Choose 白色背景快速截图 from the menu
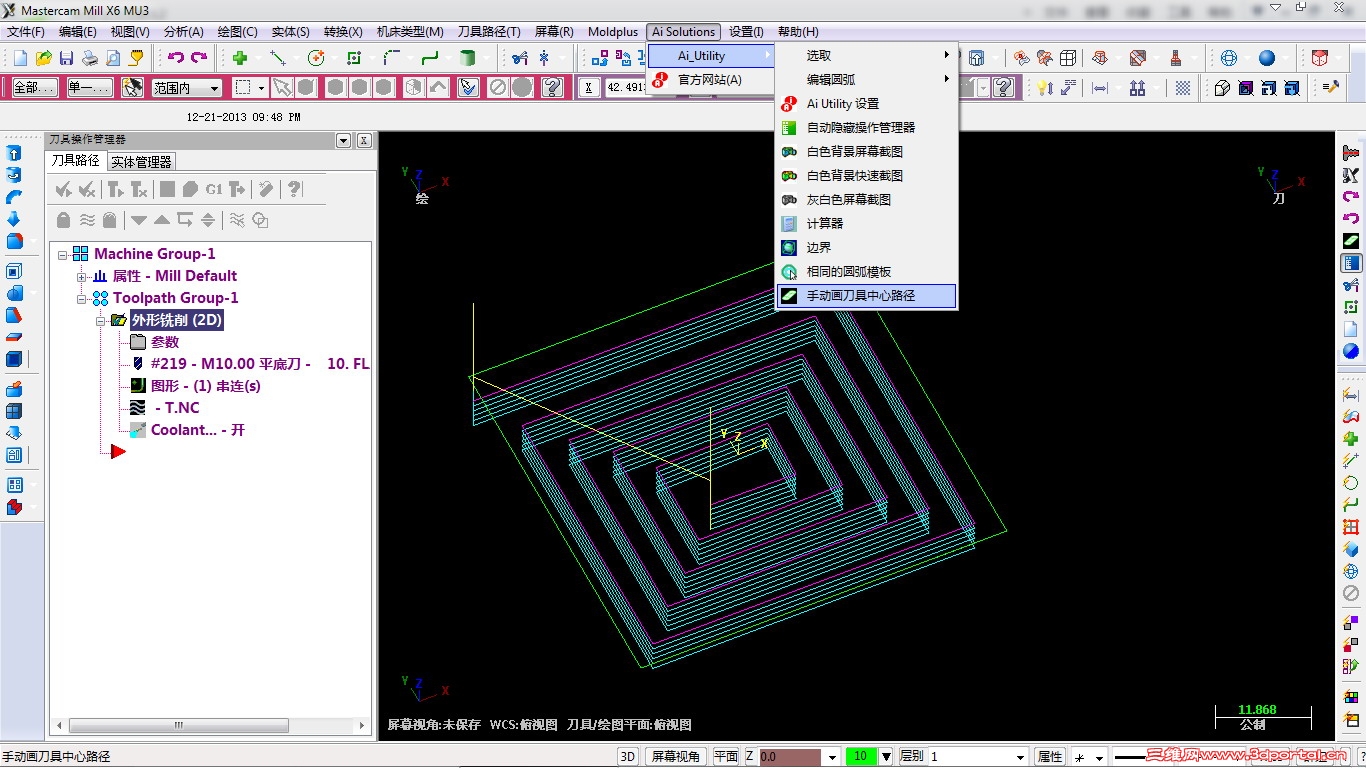Viewport: 1366px width, 768px height. 867,175
